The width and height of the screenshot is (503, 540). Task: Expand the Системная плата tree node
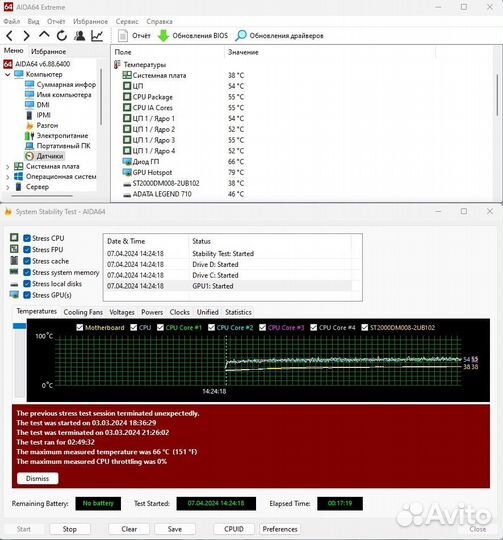click(8, 166)
